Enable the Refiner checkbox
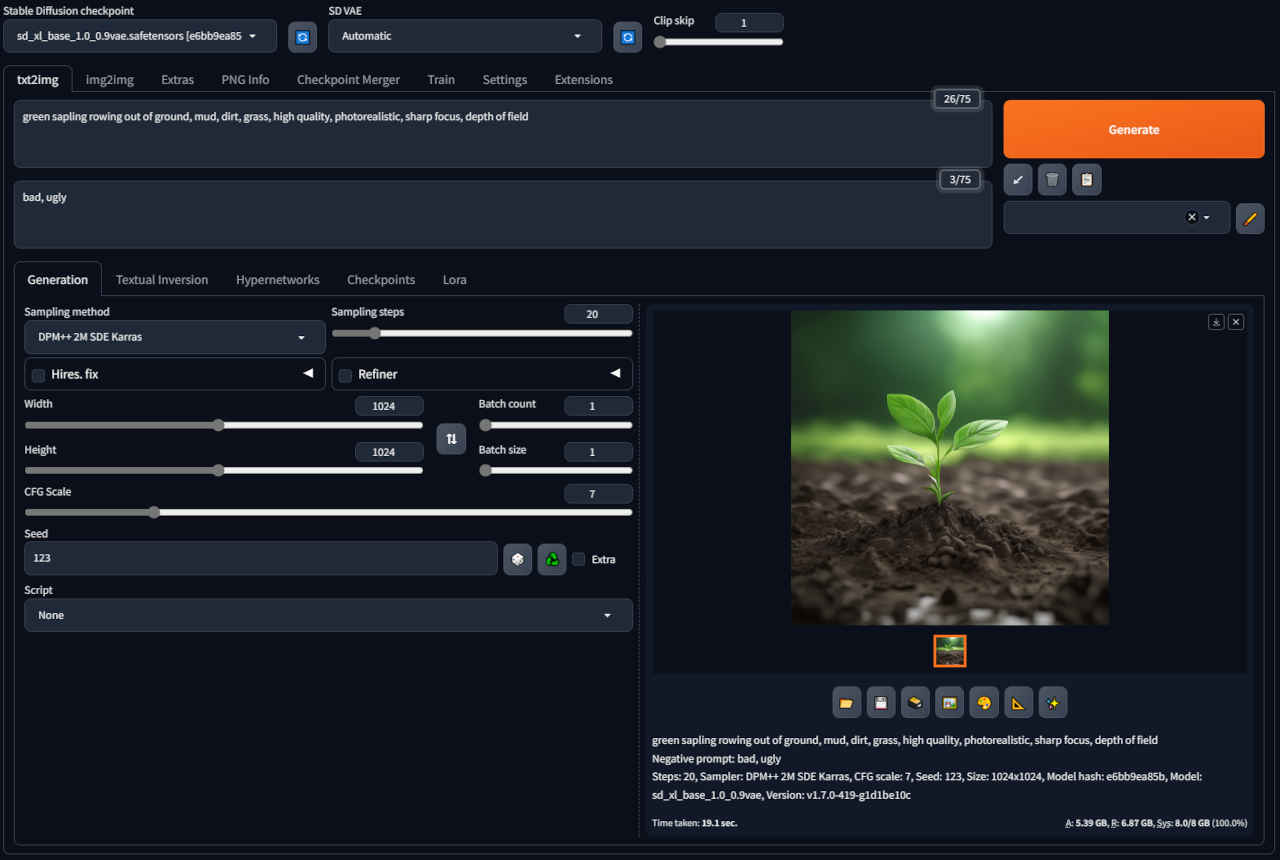This screenshot has height=860, width=1280. click(346, 375)
